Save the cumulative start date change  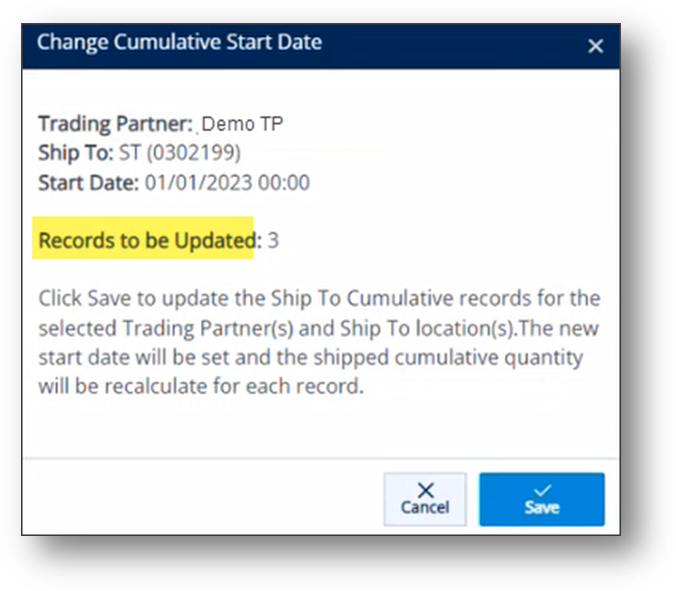coord(542,499)
